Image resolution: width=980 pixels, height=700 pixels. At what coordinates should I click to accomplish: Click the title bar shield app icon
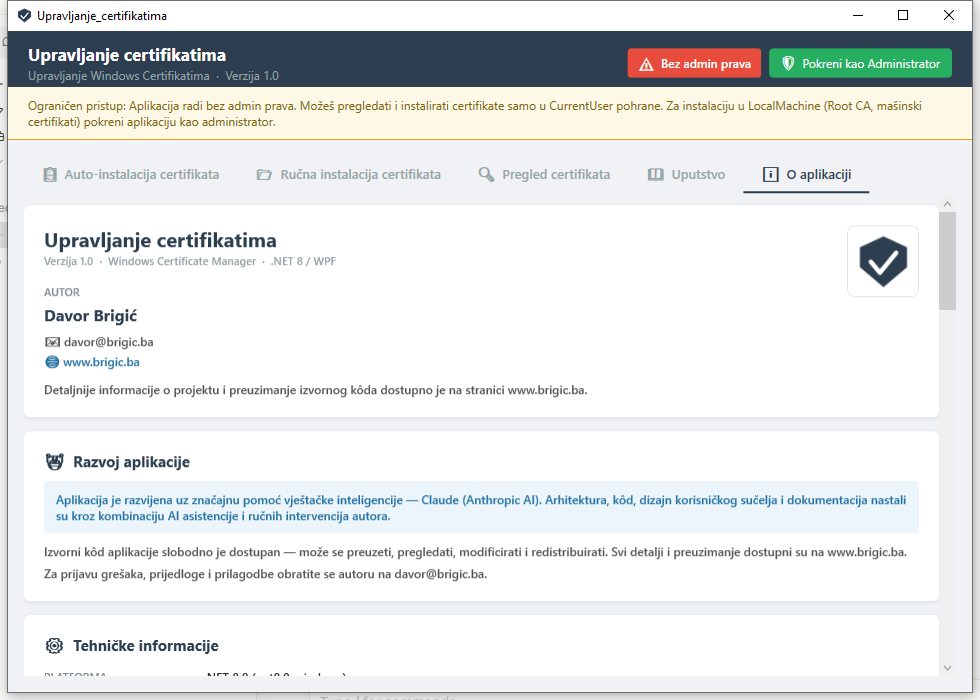(24, 16)
